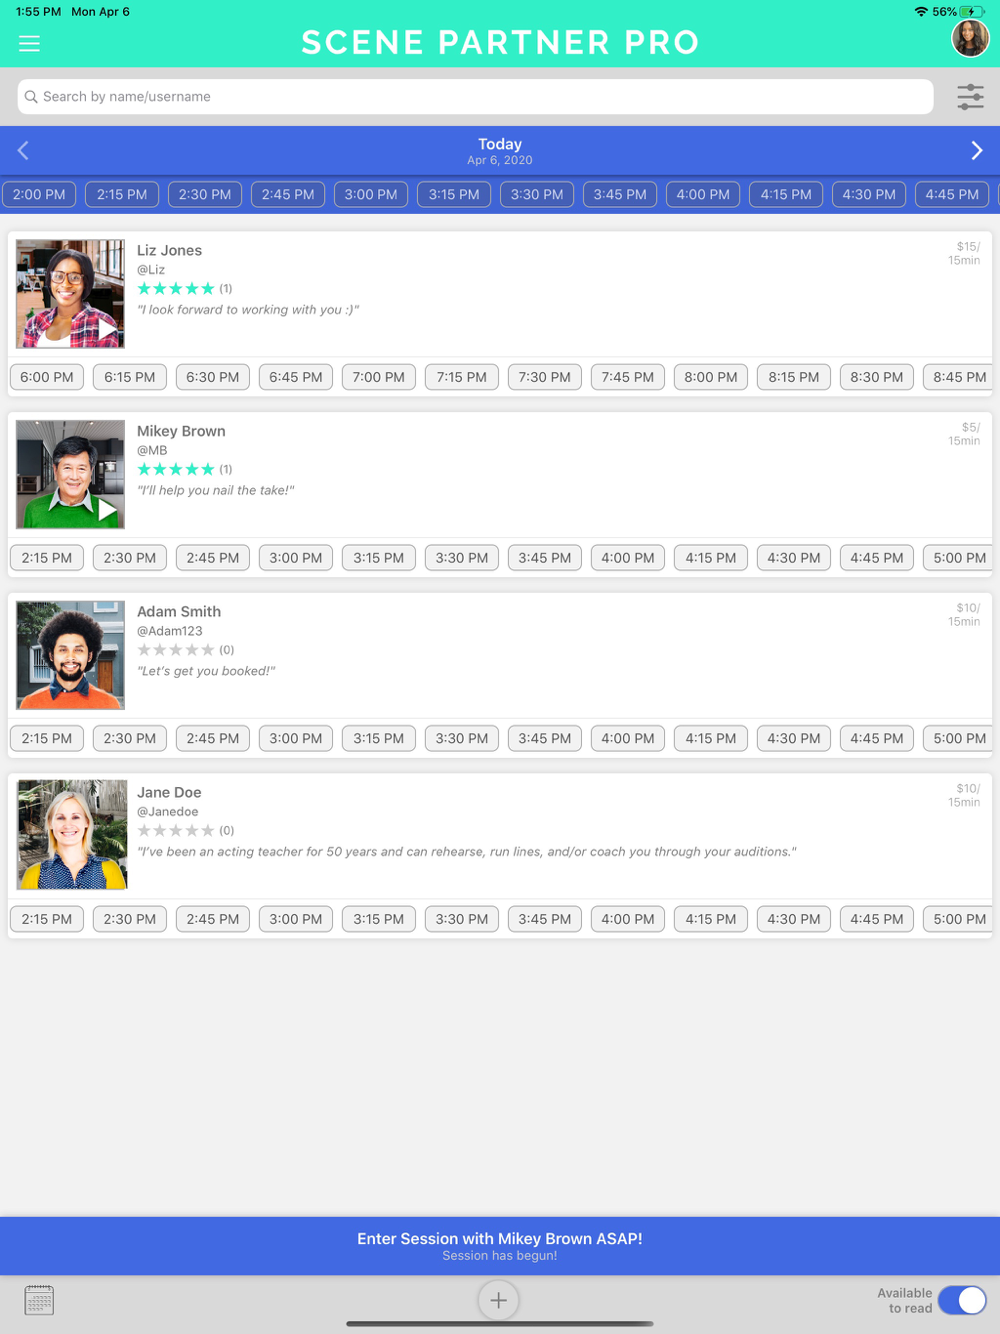Book Liz Jones at 7:00 PM
Image resolution: width=1000 pixels, height=1334 pixels.
379,377
